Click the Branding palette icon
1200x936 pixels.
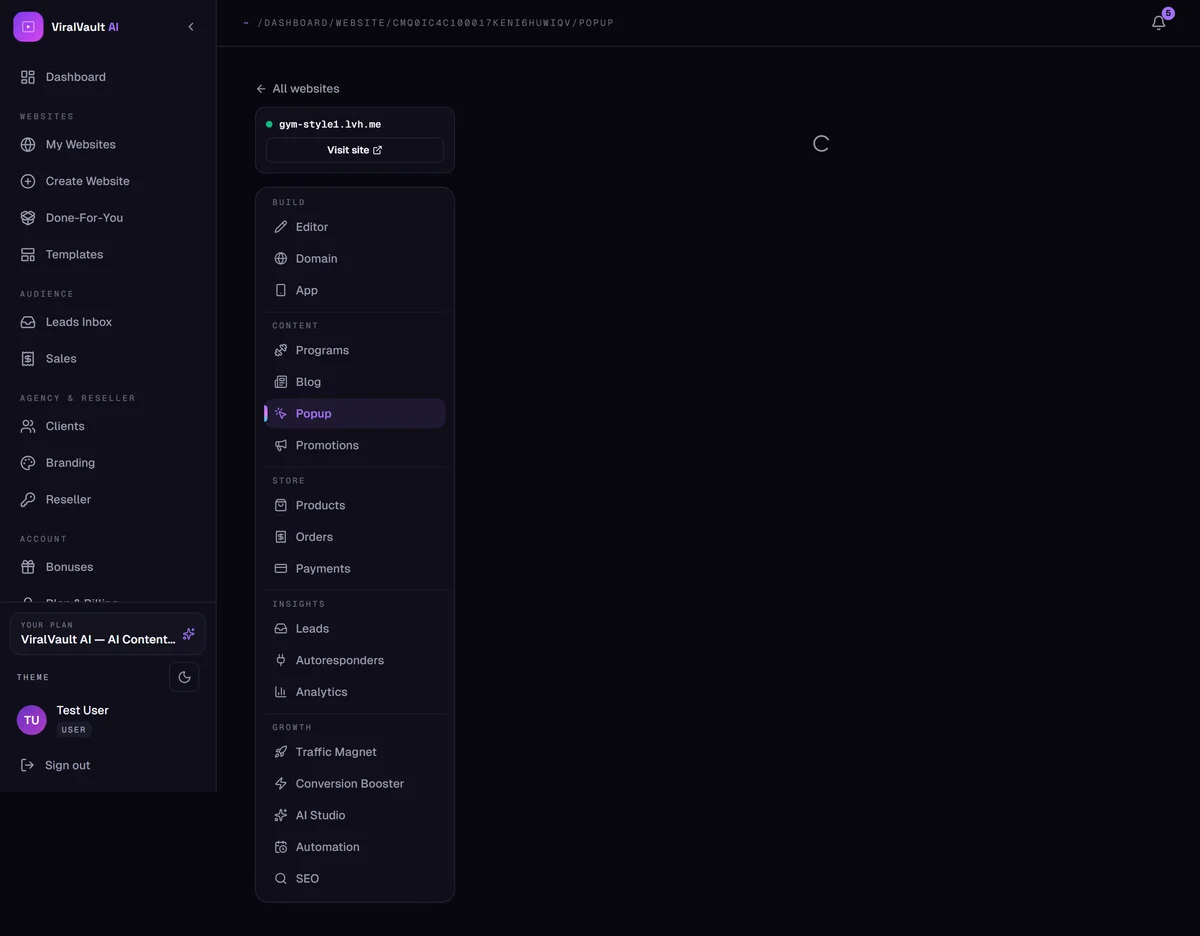pyautogui.click(x=28, y=463)
